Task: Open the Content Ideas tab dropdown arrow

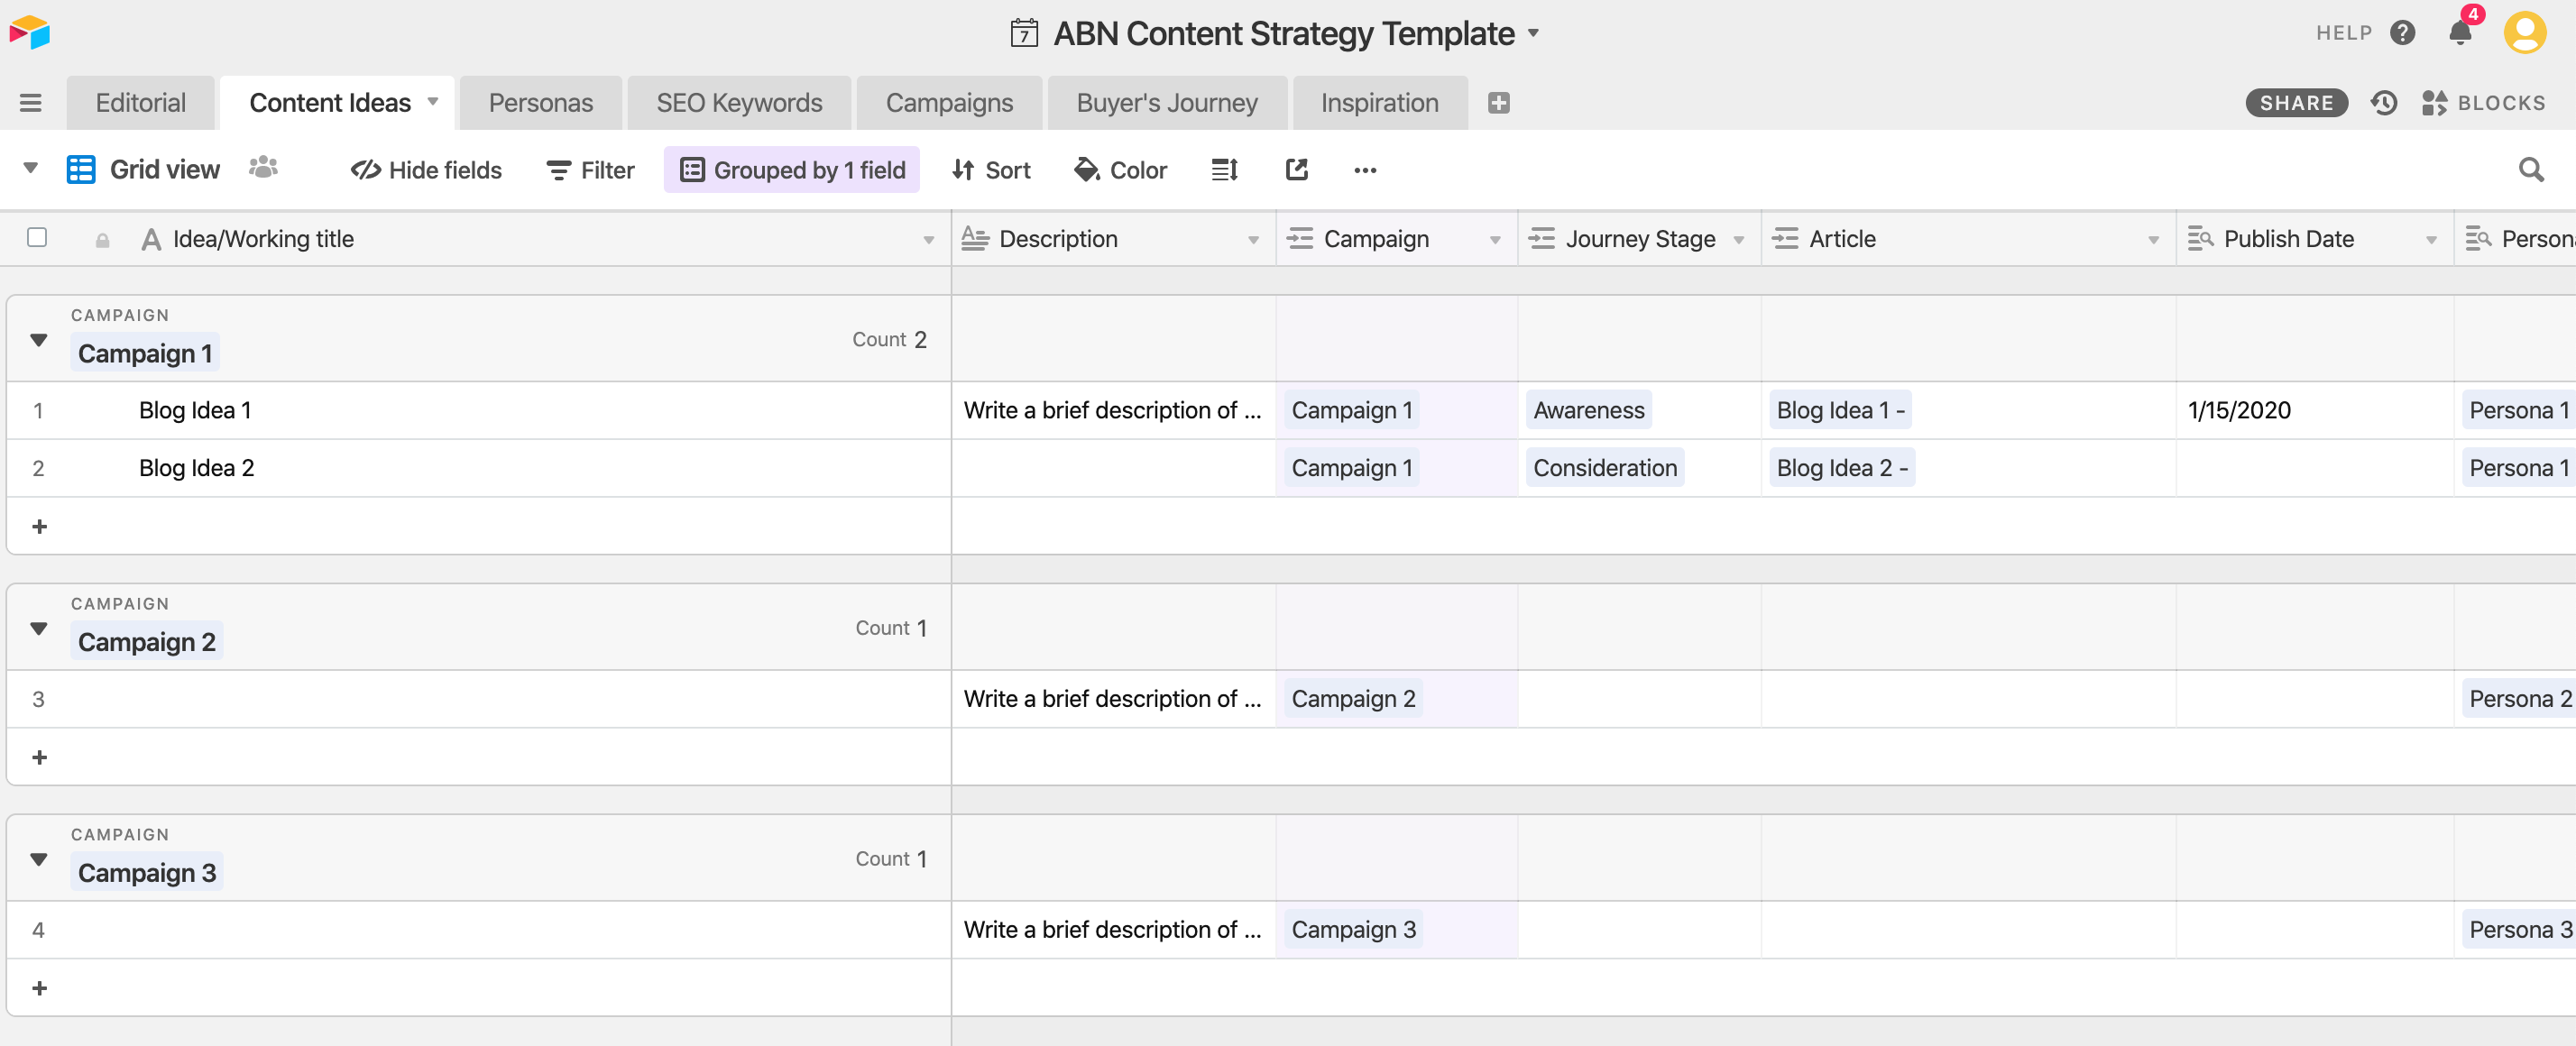Action: pyautogui.click(x=433, y=101)
